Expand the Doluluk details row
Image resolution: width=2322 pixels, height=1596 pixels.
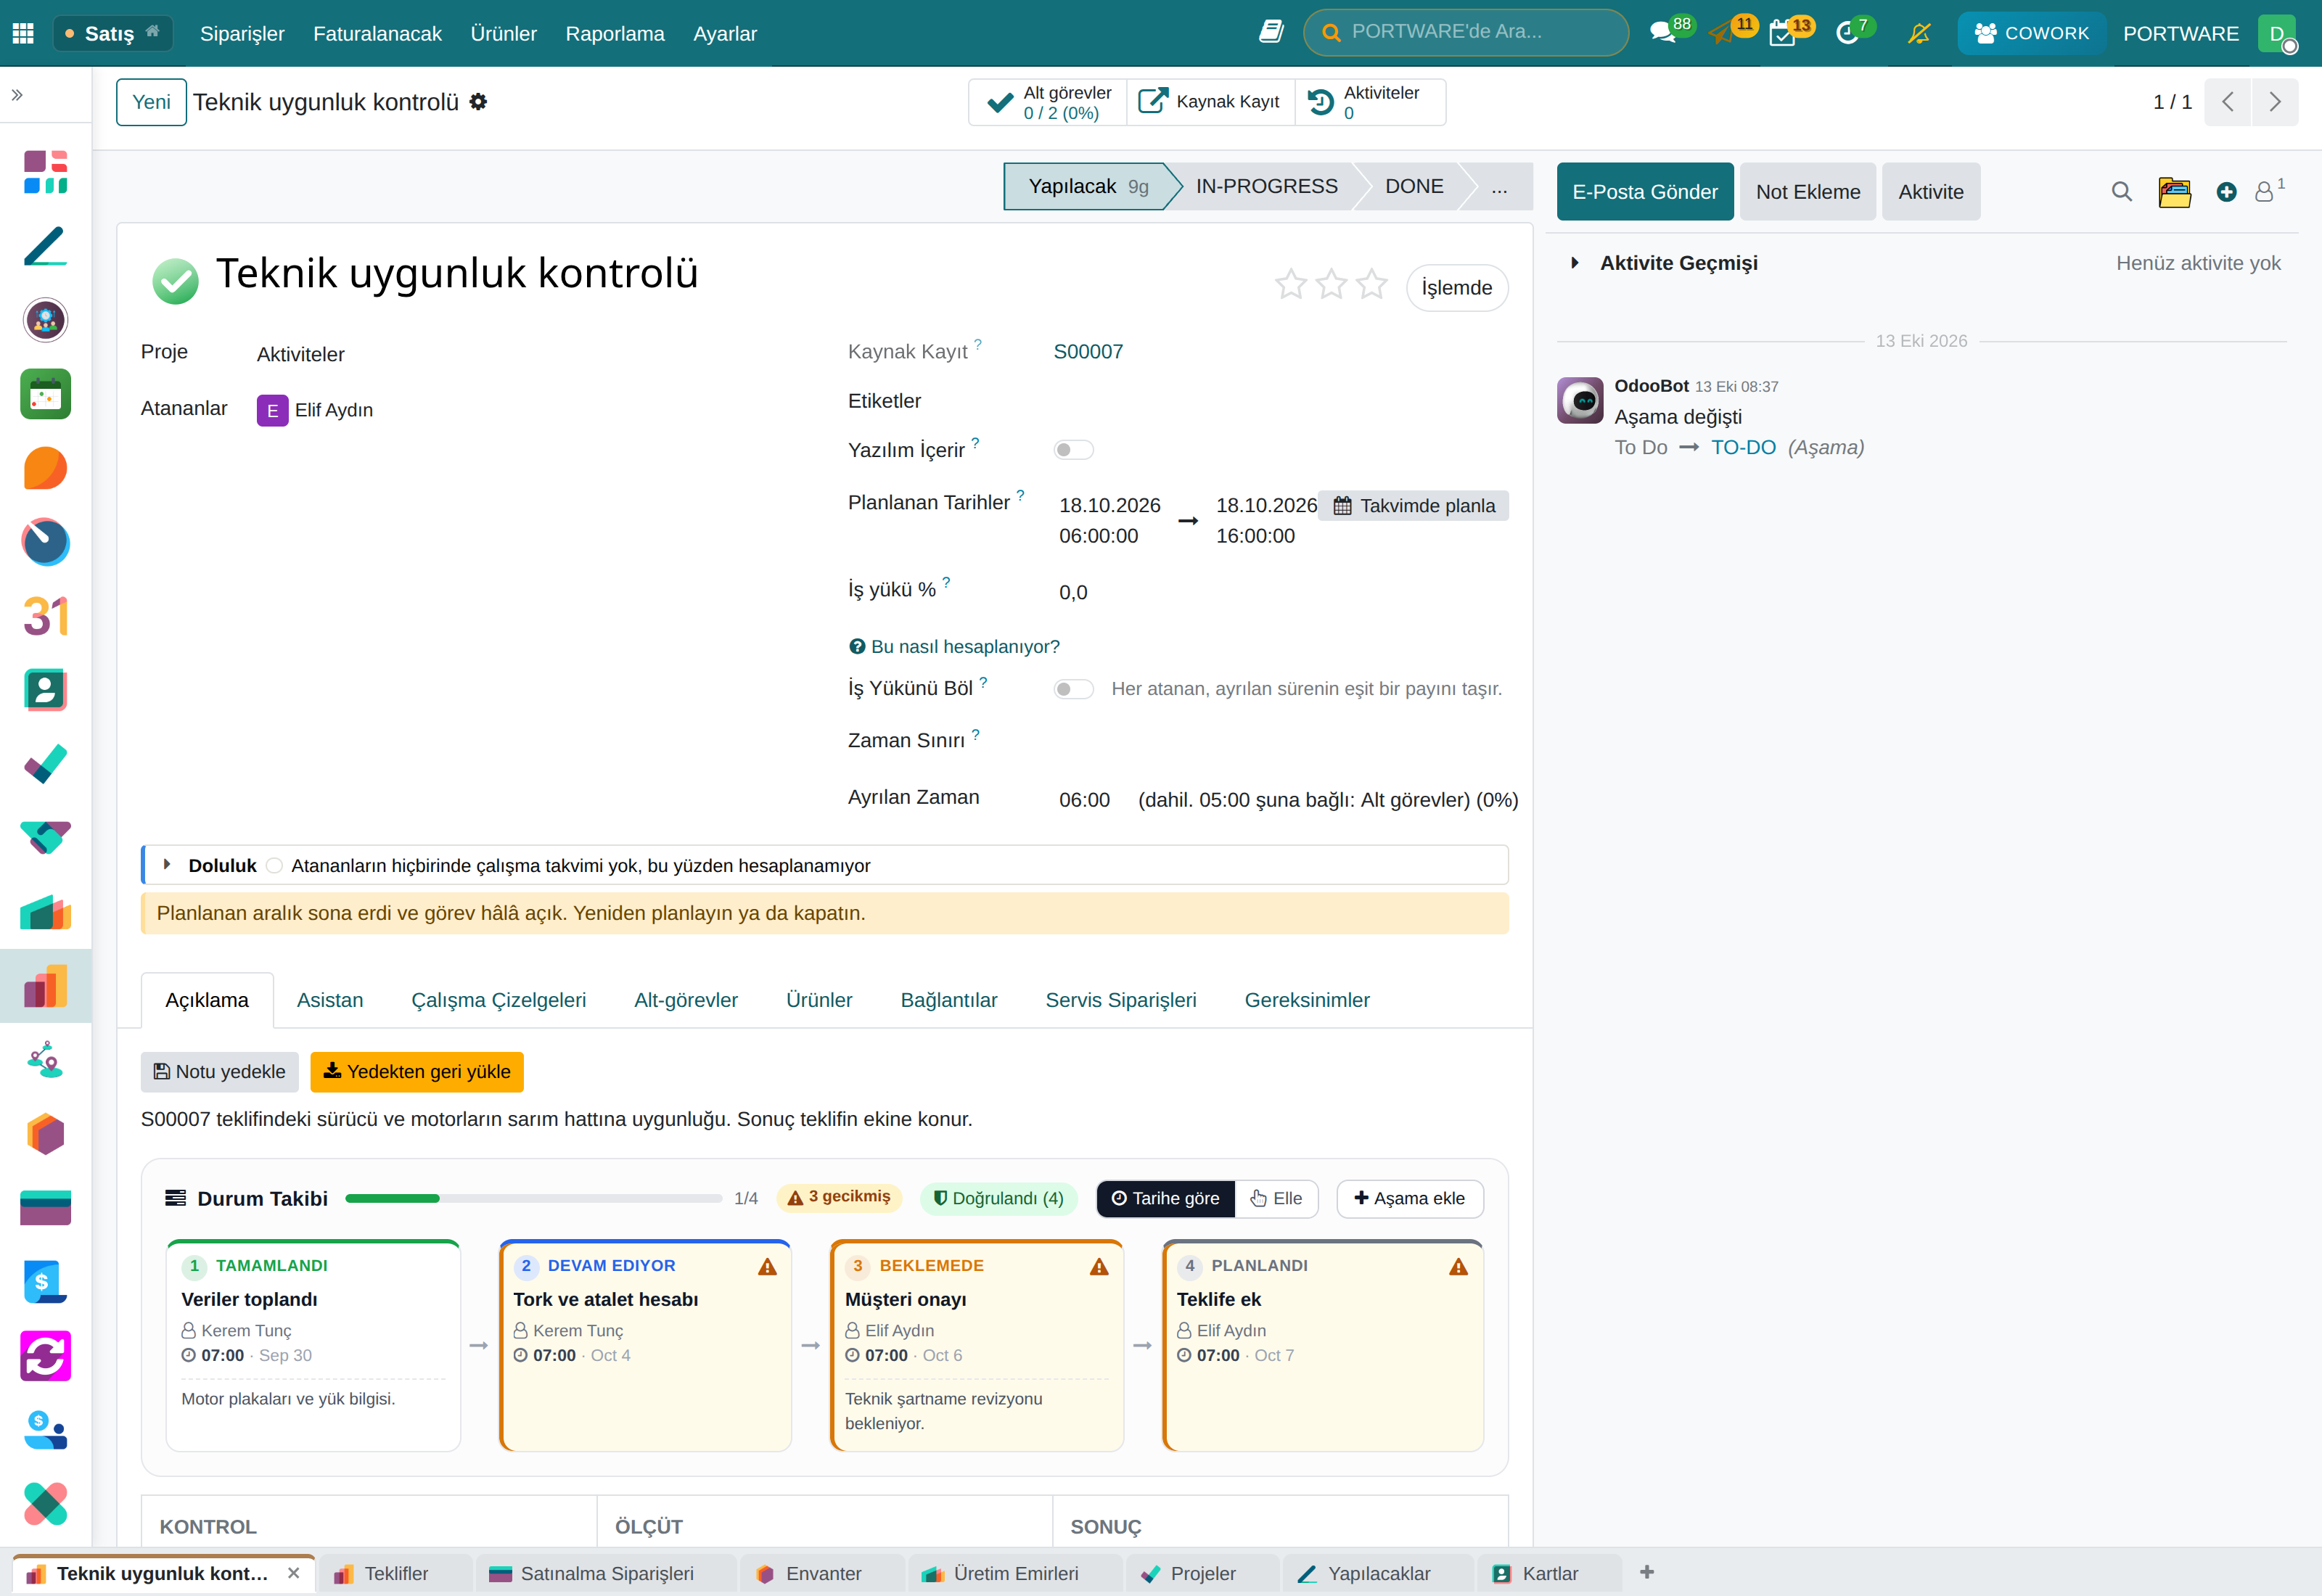(167, 865)
